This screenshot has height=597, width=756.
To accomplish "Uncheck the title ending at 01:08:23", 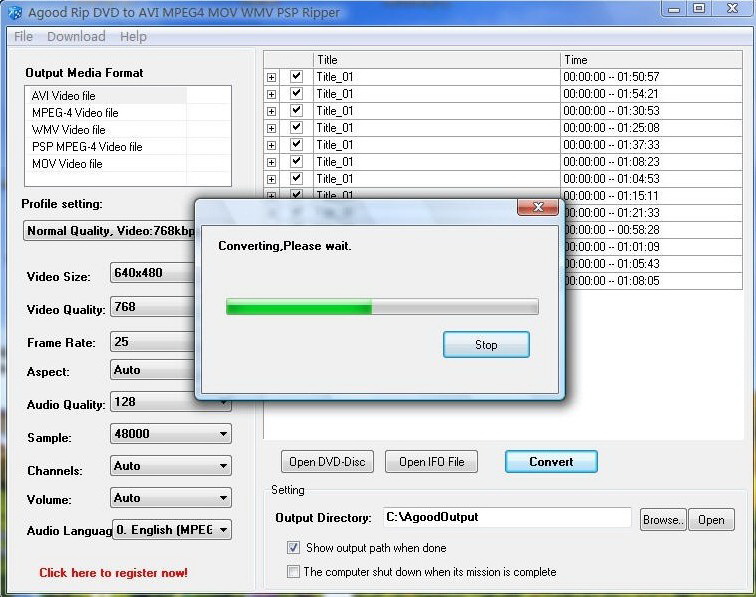I will [297, 161].
